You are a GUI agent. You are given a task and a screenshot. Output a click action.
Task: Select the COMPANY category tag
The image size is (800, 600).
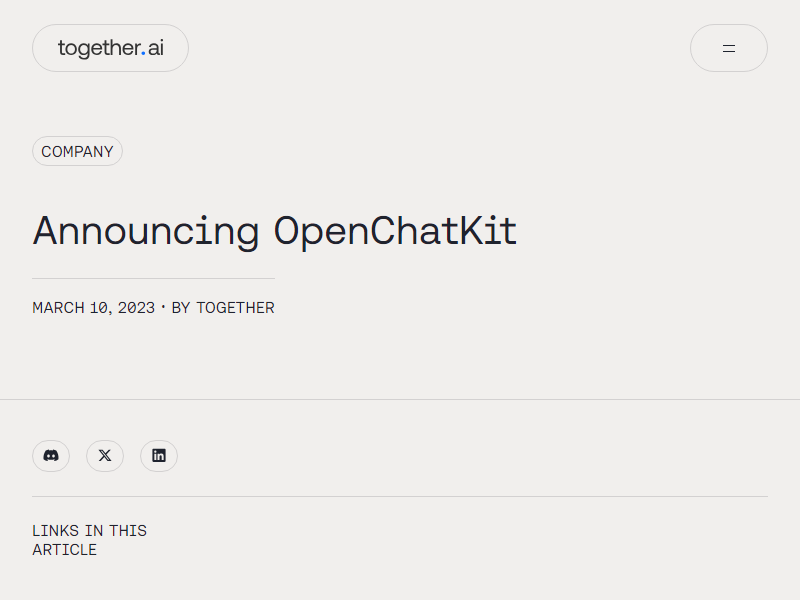(78, 151)
